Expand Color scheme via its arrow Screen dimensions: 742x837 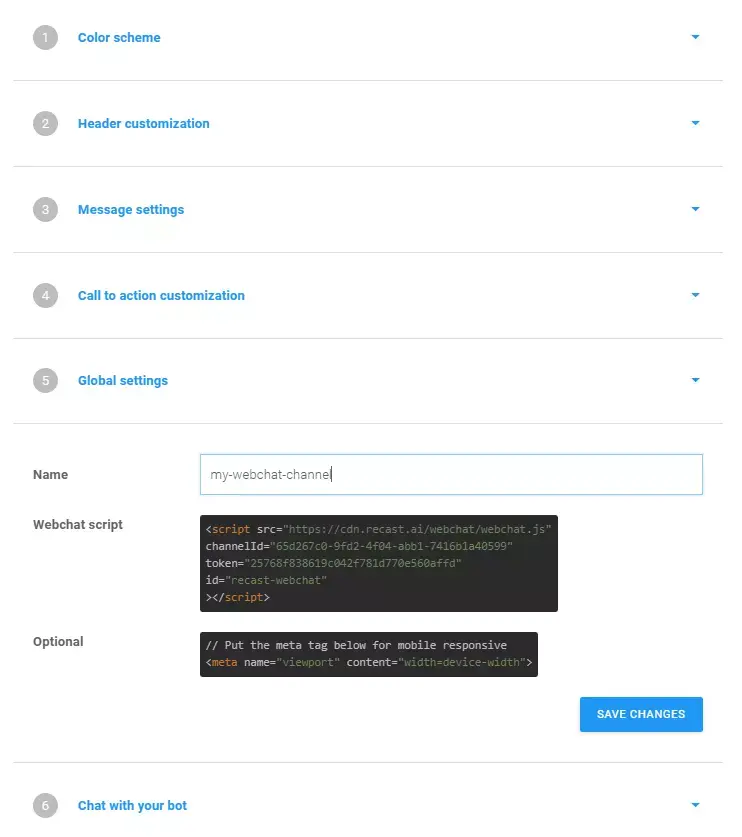click(695, 37)
